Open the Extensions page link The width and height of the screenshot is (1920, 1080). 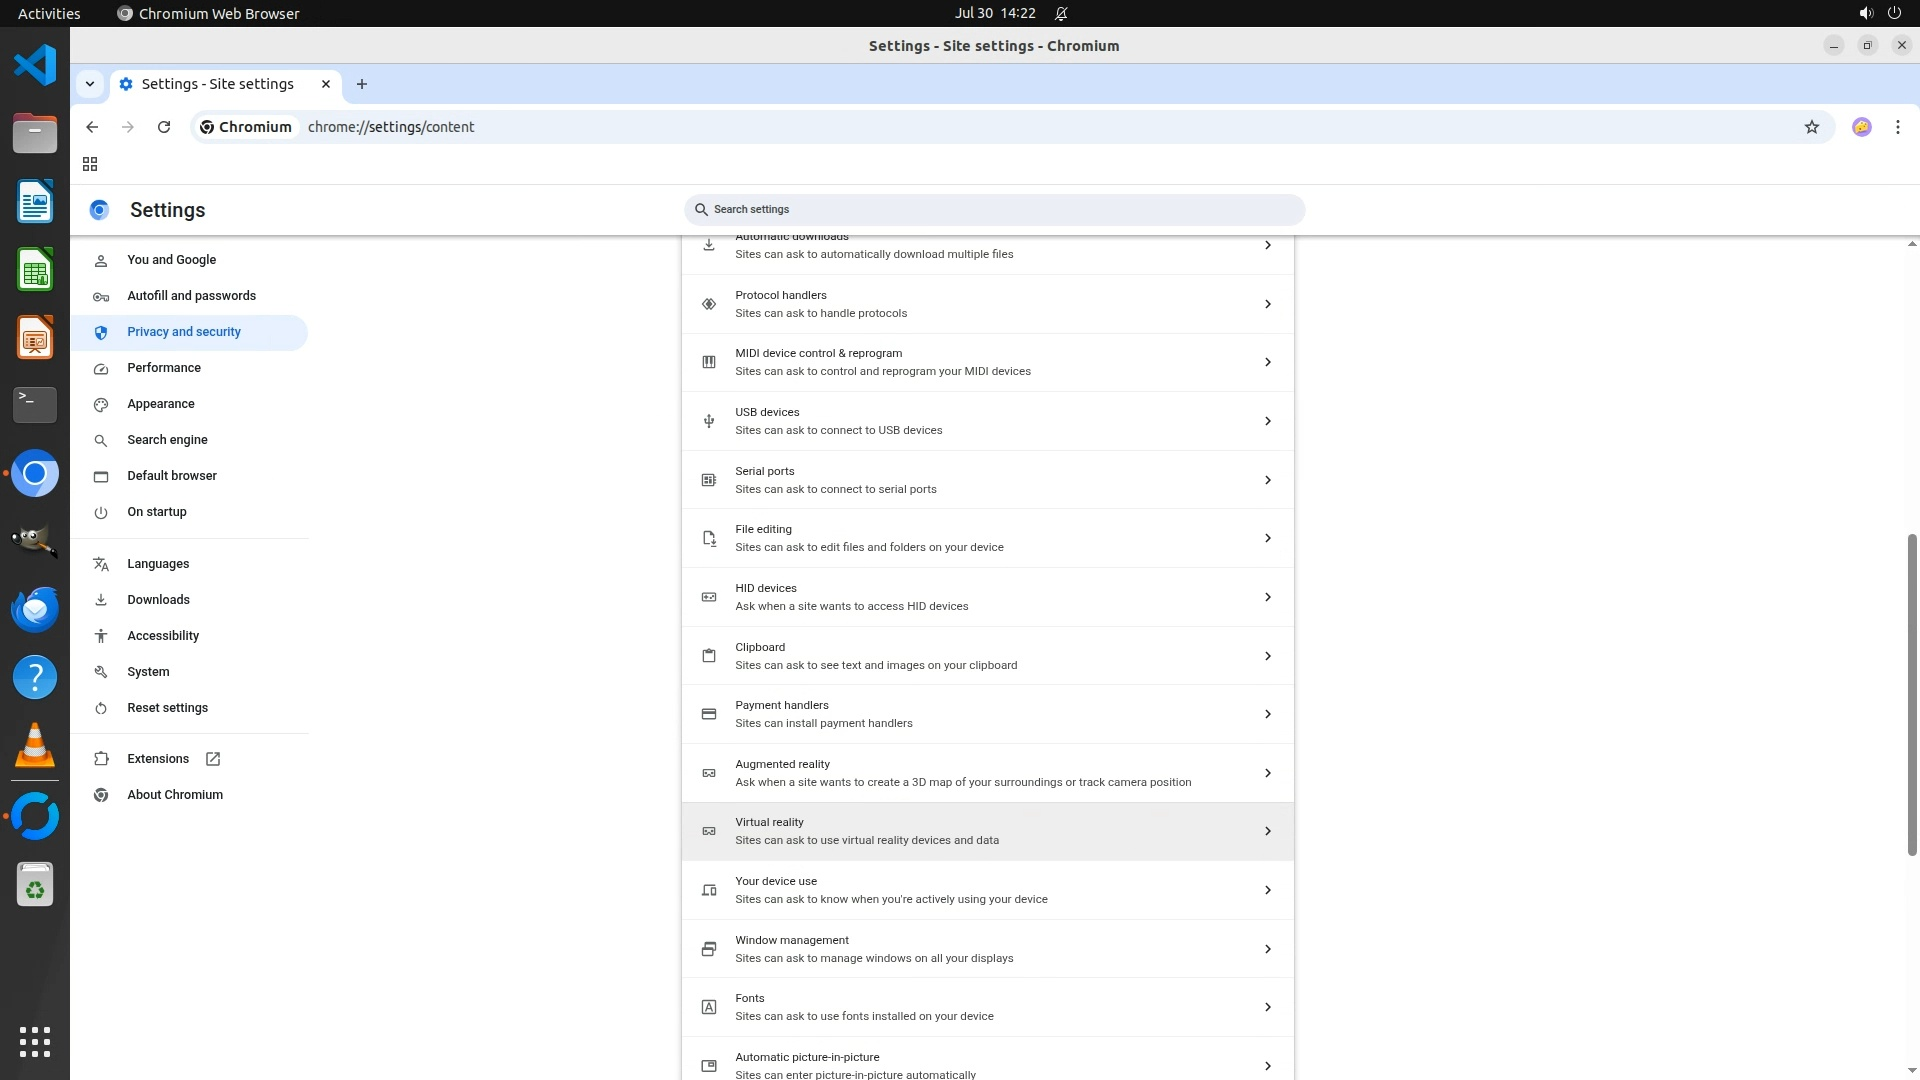point(158,759)
